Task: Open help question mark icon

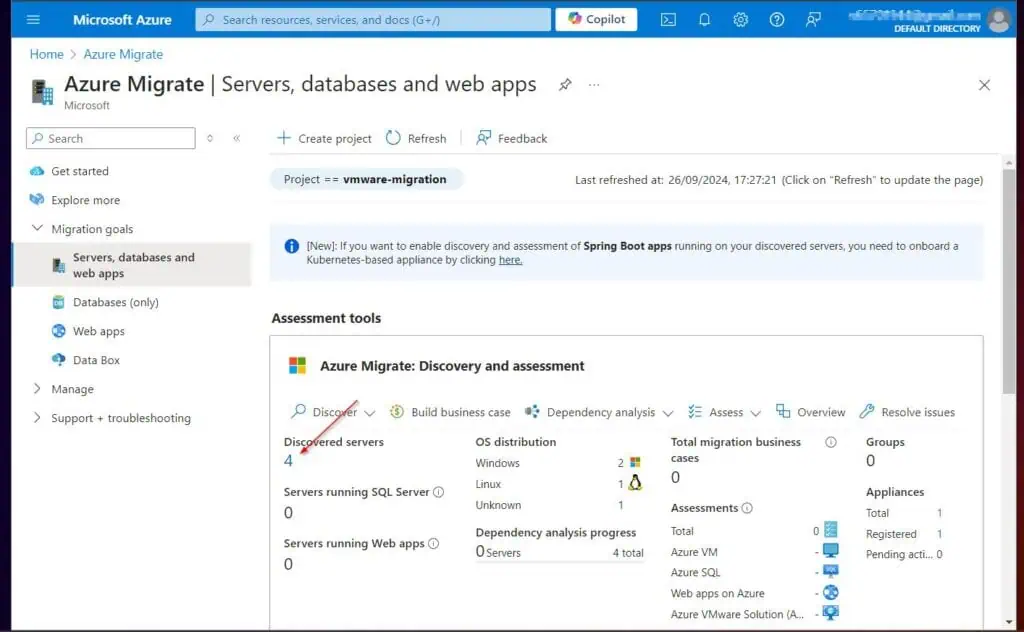Action: click(776, 20)
